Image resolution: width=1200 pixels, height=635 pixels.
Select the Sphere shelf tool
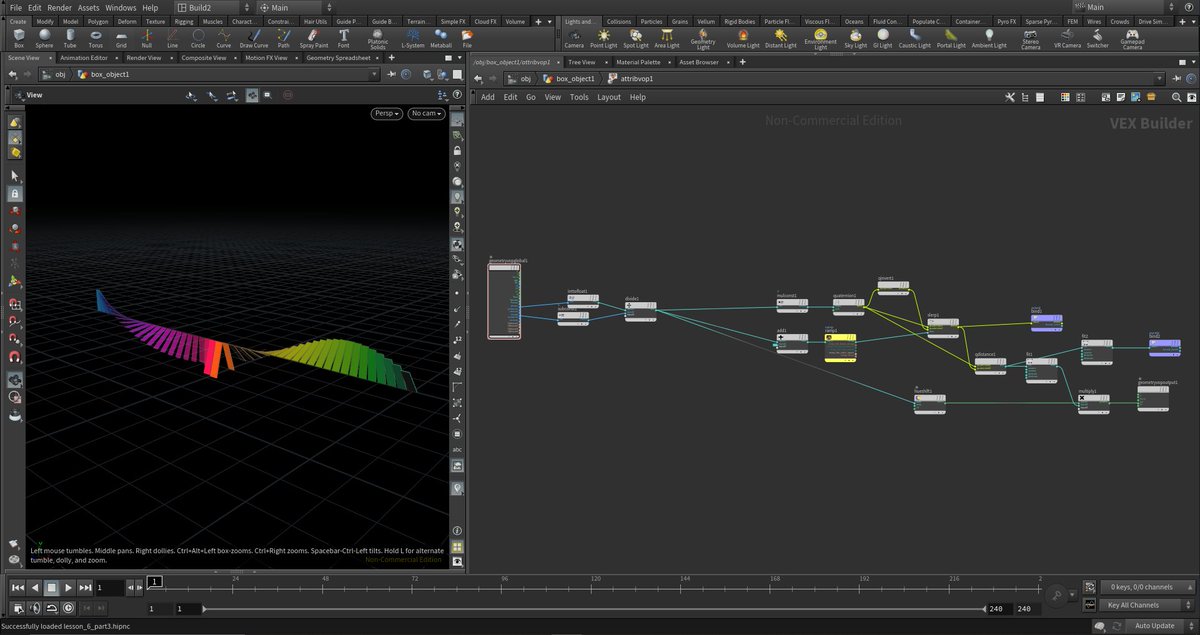44,38
